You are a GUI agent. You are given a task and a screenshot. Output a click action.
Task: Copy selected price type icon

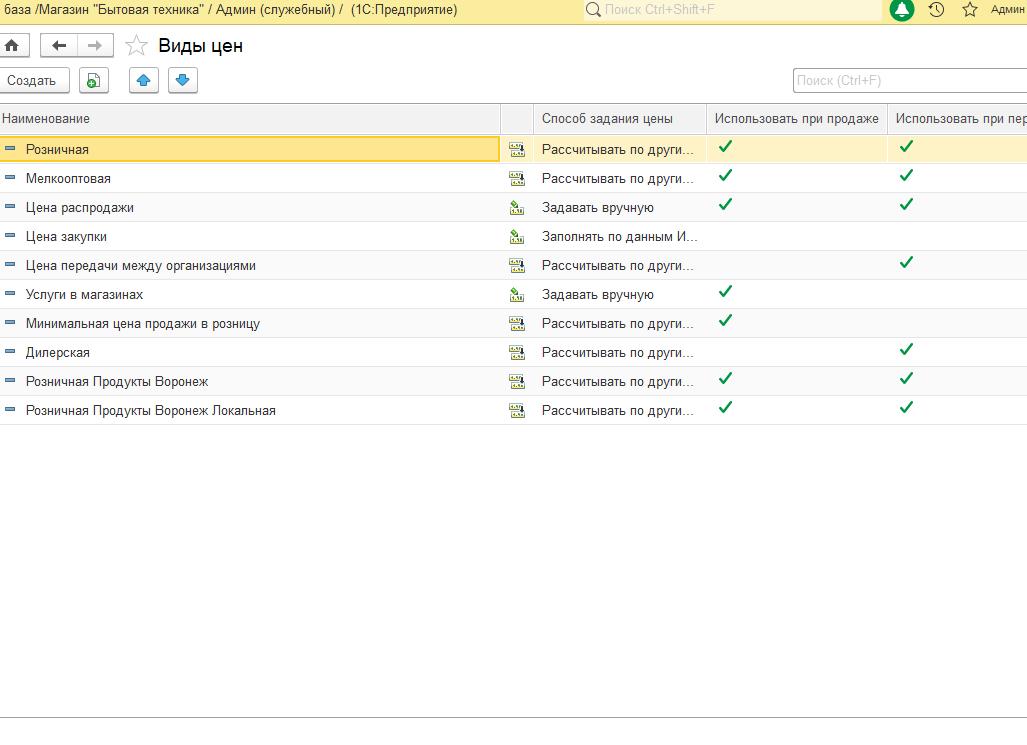94,81
